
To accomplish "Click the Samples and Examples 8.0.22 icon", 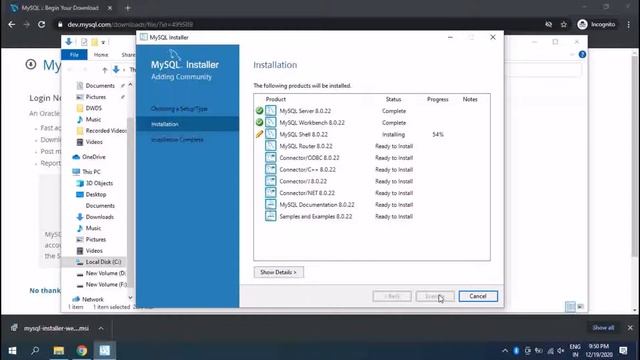I will [x=271, y=216].
